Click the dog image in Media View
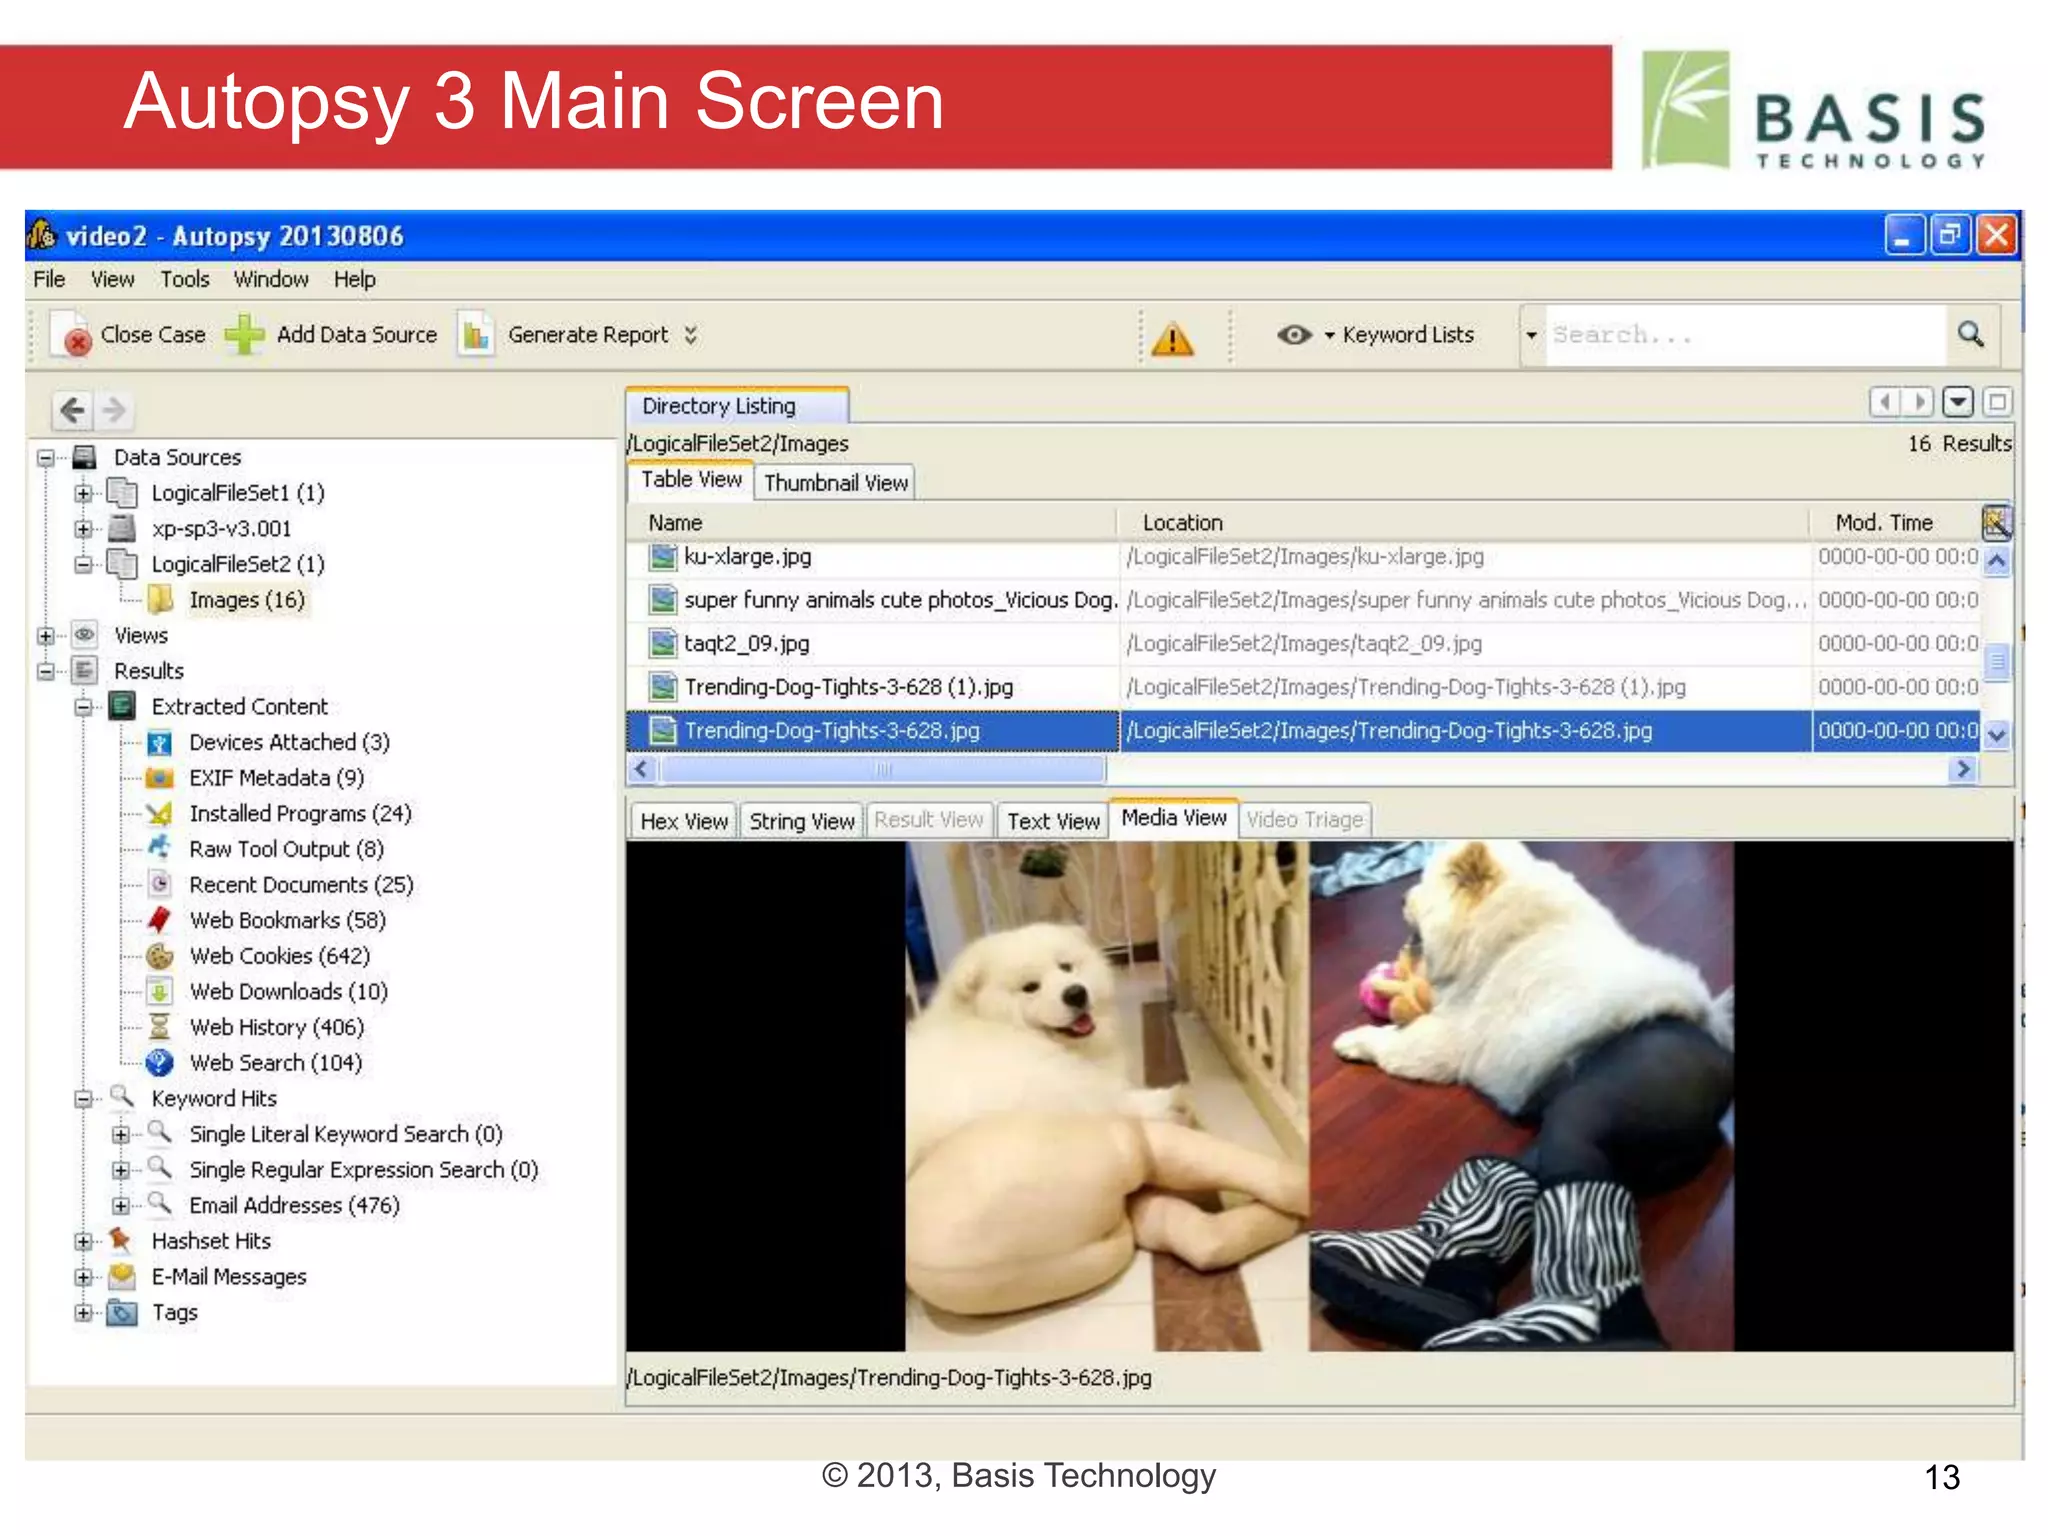The width and height of the screenshot is (2048, 1536). tap(1320, 1096)
